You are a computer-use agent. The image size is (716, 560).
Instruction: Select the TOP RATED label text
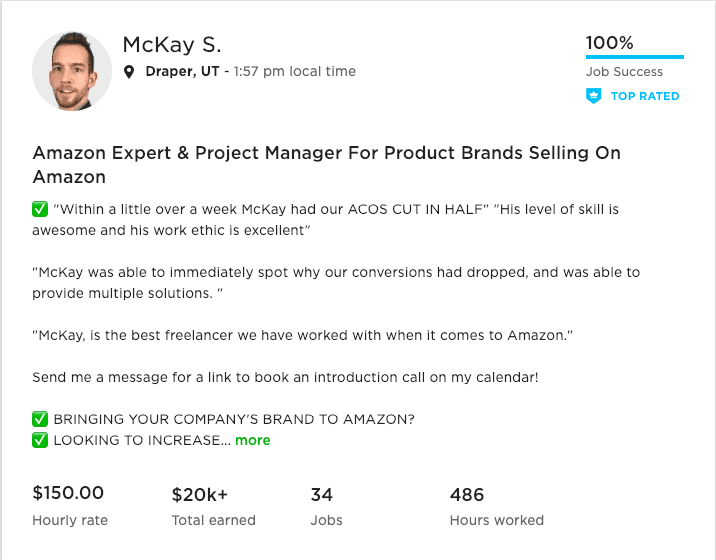click(645, 96)
